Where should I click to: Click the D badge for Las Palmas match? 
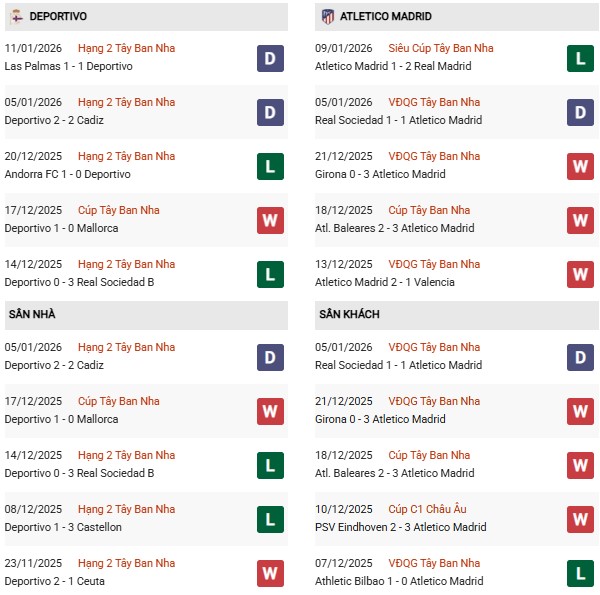[270, 58]
